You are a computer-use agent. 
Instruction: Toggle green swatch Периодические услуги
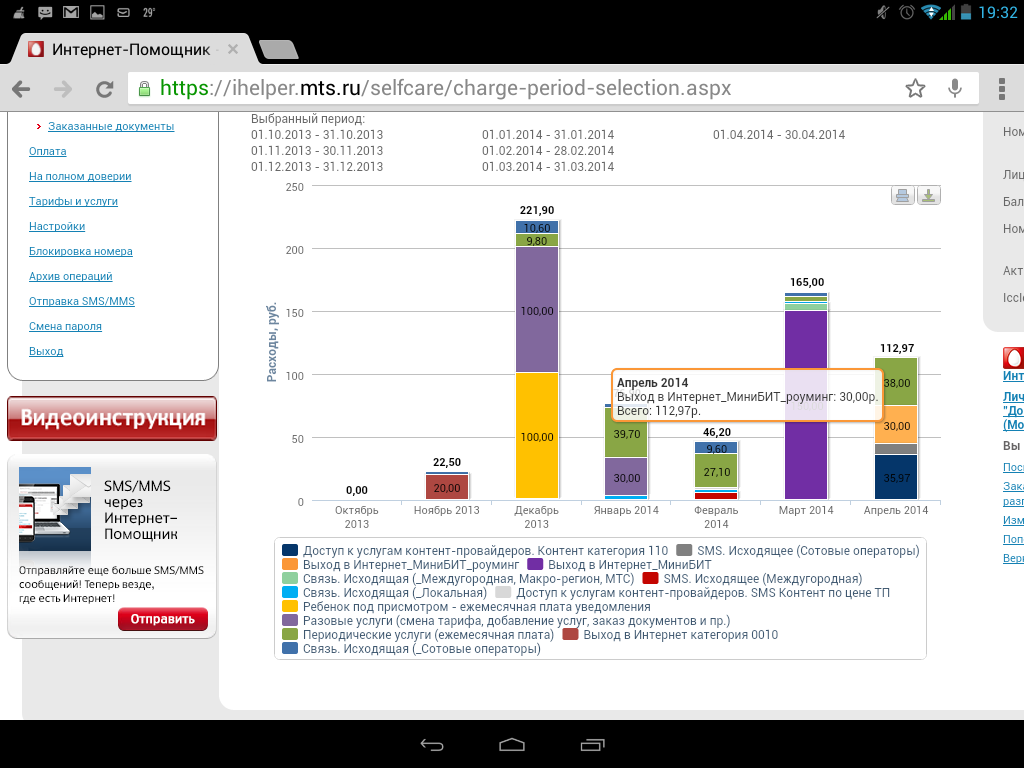[290, 635]
